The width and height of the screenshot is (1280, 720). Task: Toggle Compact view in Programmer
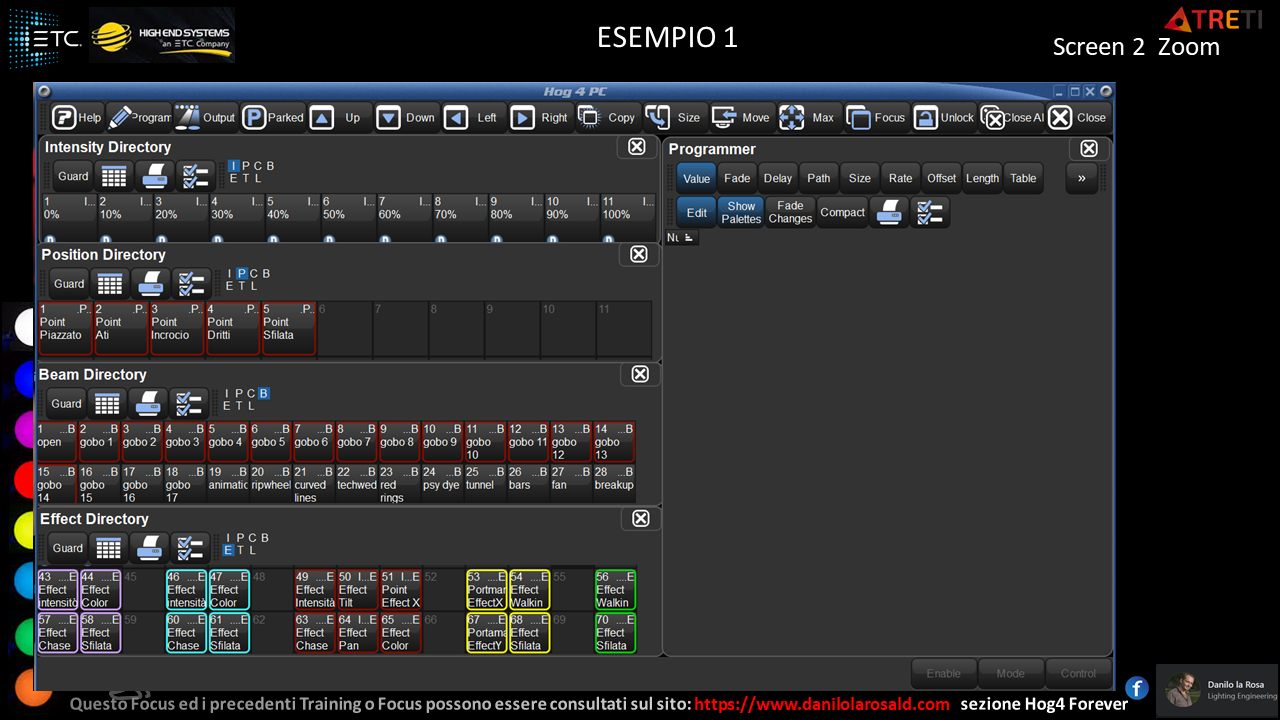pyautogui.click(x=842, y=212)
